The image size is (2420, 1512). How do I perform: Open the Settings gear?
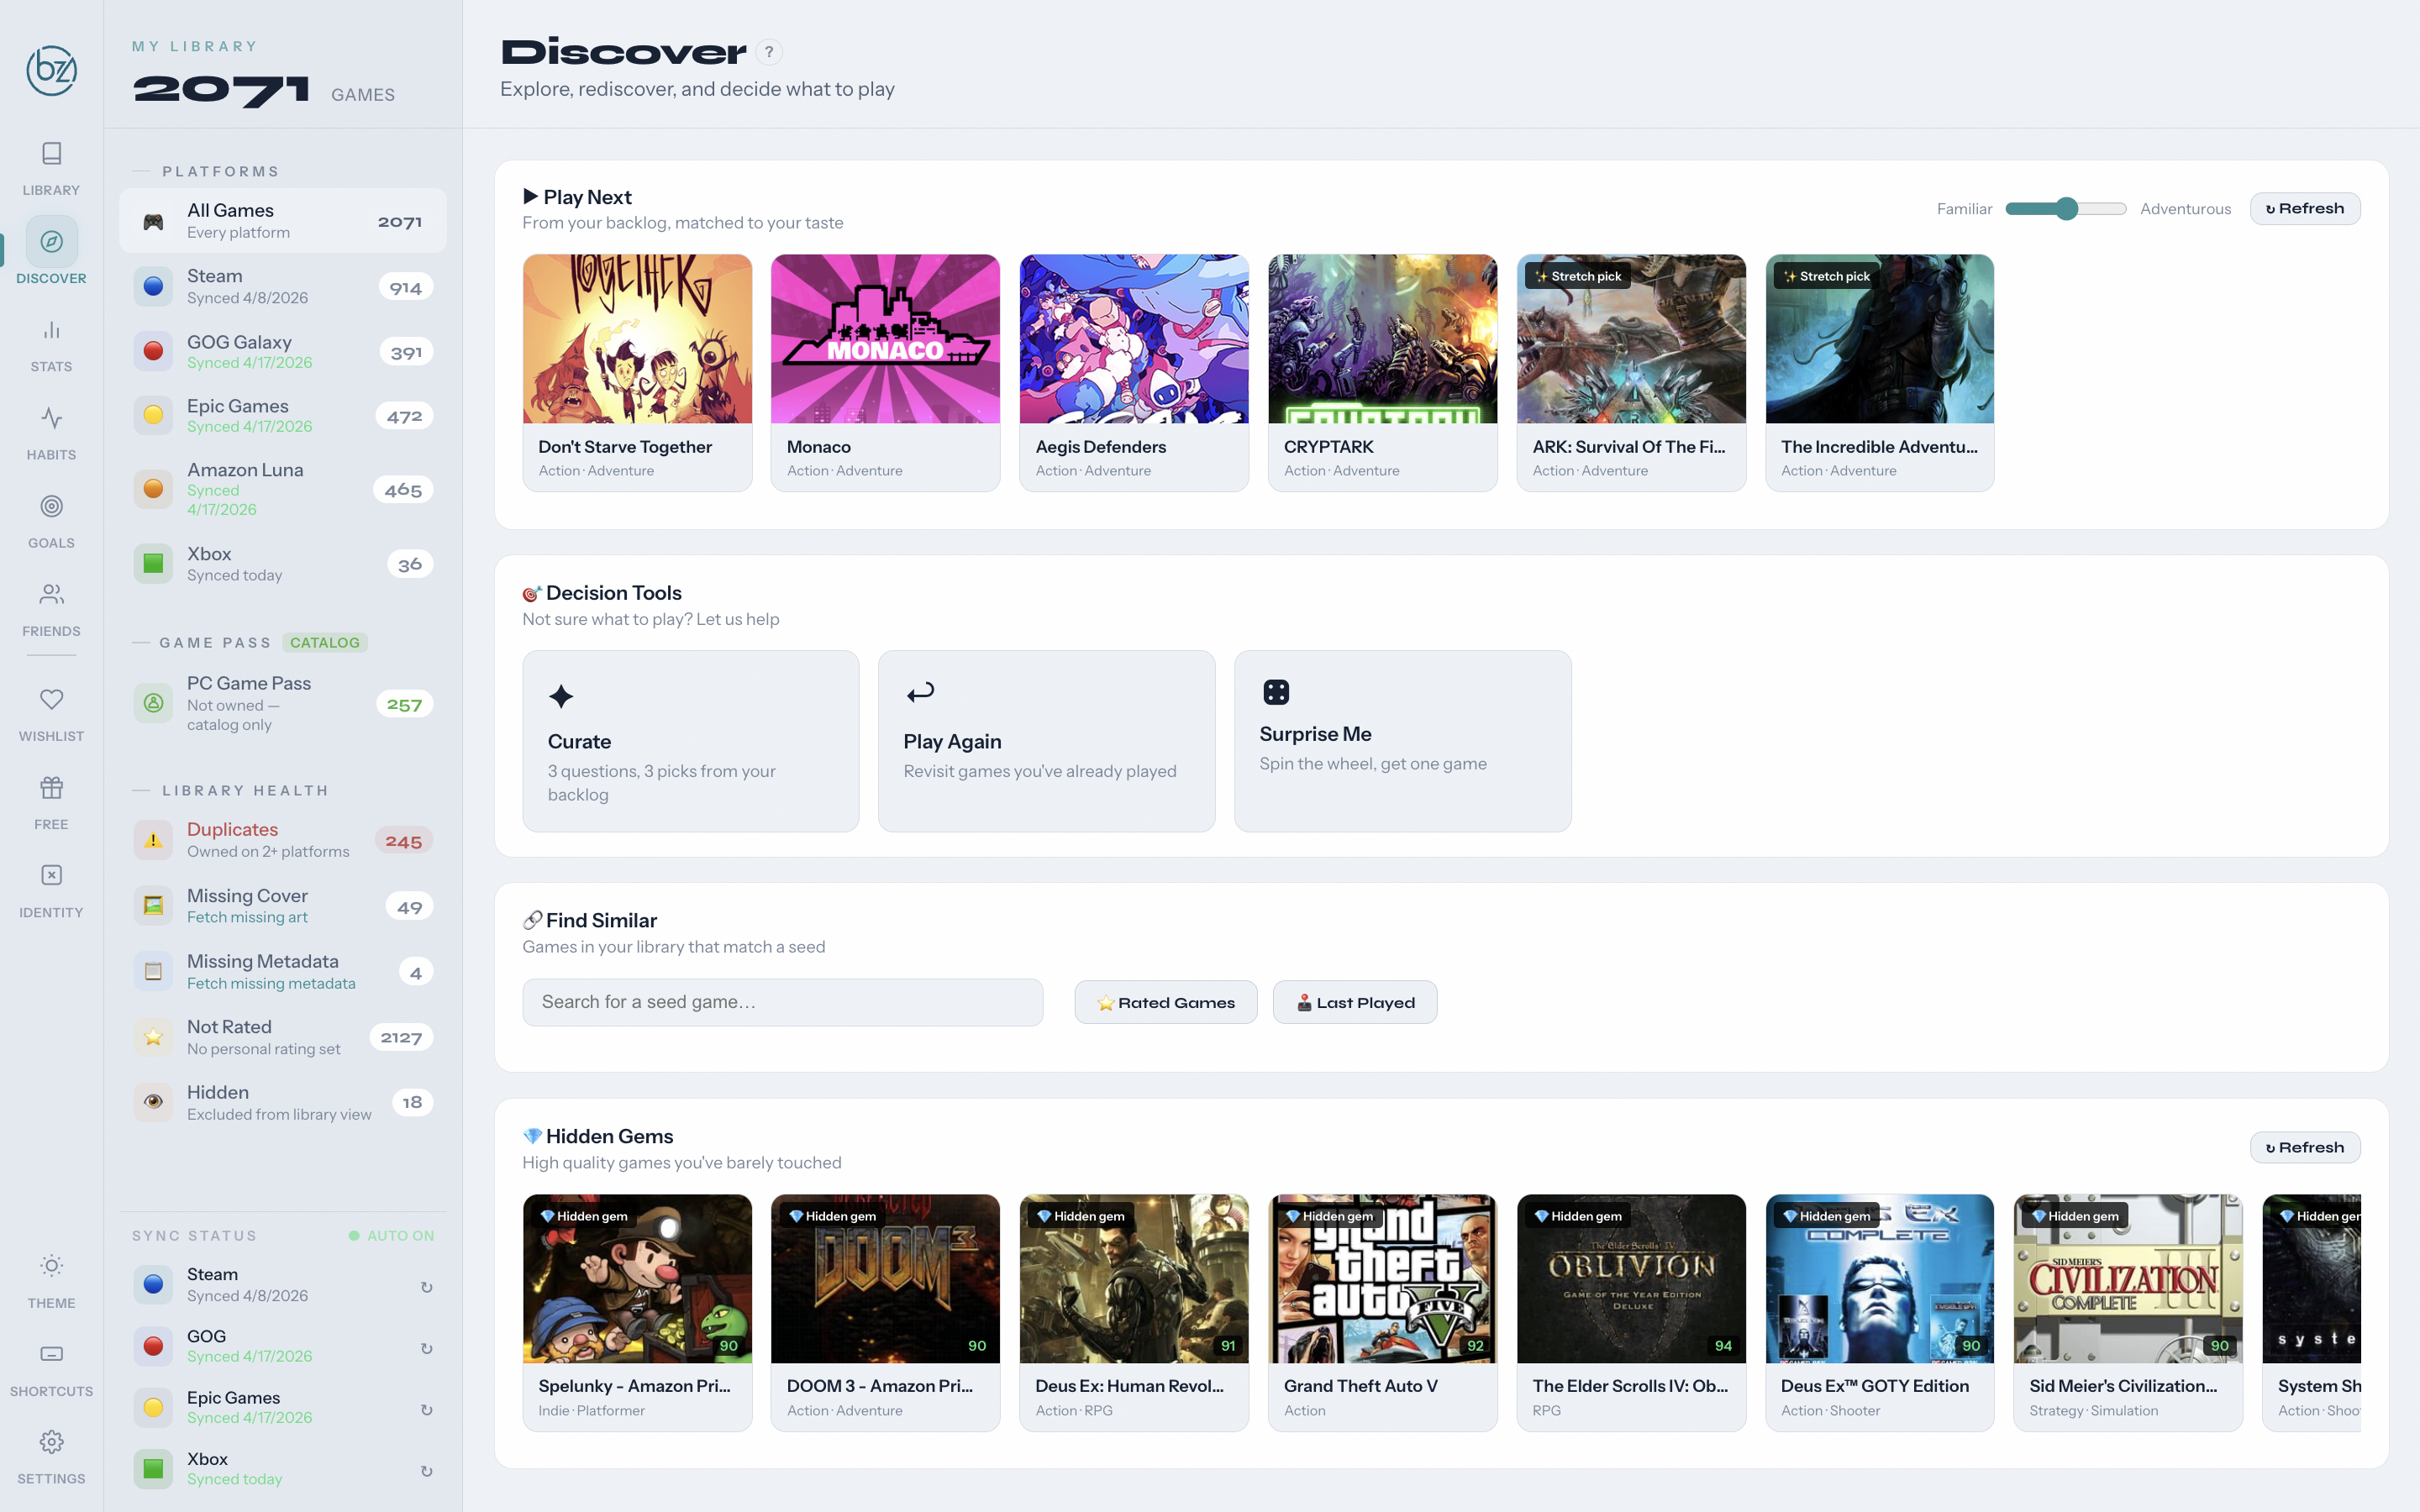tap(51, 1442)
